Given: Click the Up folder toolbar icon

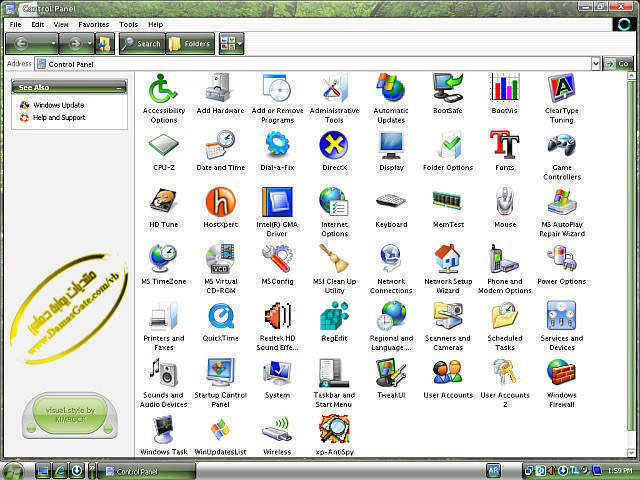Looking at the screenshot, I should 104,44.
